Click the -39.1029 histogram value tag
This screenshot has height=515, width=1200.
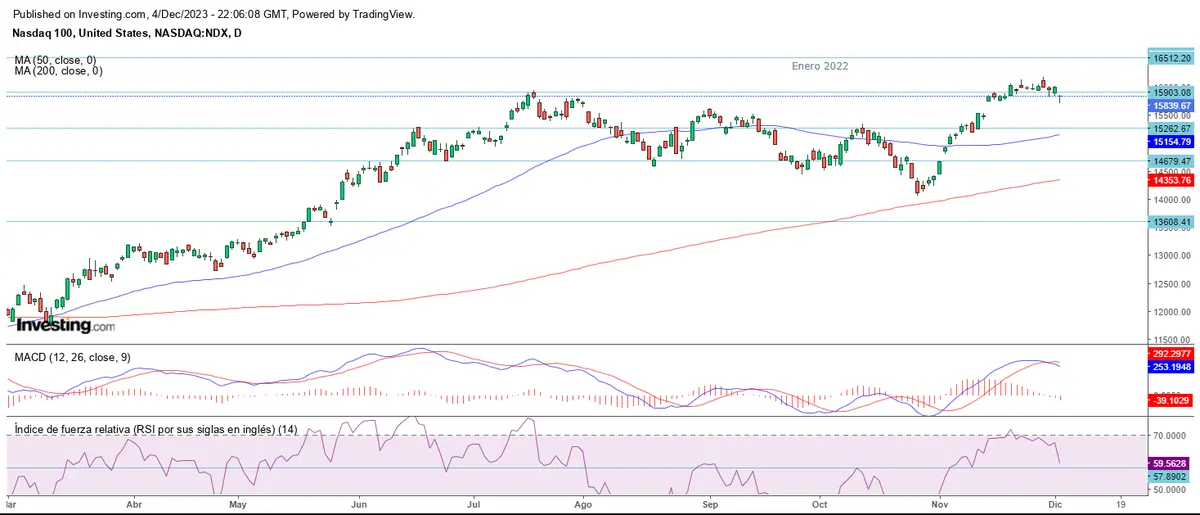pos(1171,399)
